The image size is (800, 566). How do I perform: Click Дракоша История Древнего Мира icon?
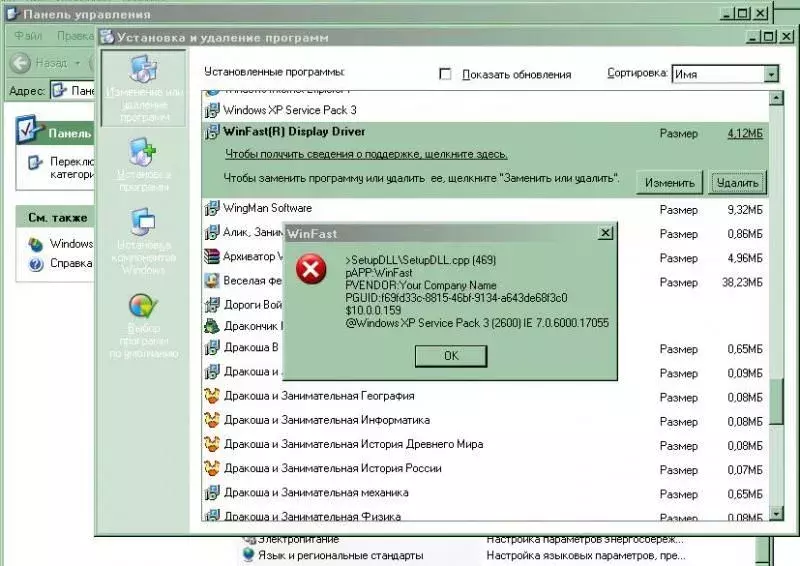[x=212, y=444]
